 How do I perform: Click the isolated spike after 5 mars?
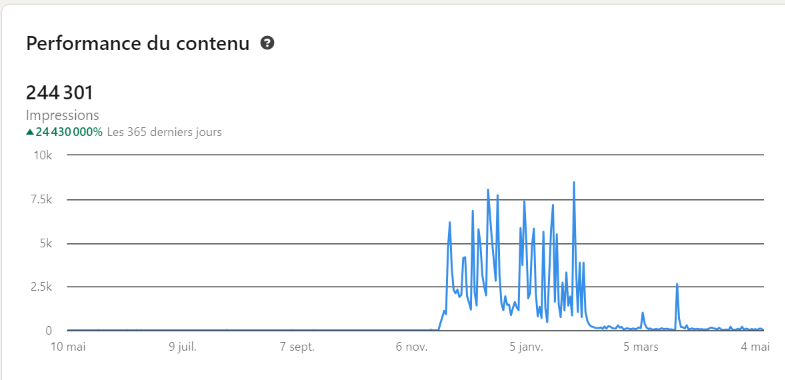click(677, 284)
